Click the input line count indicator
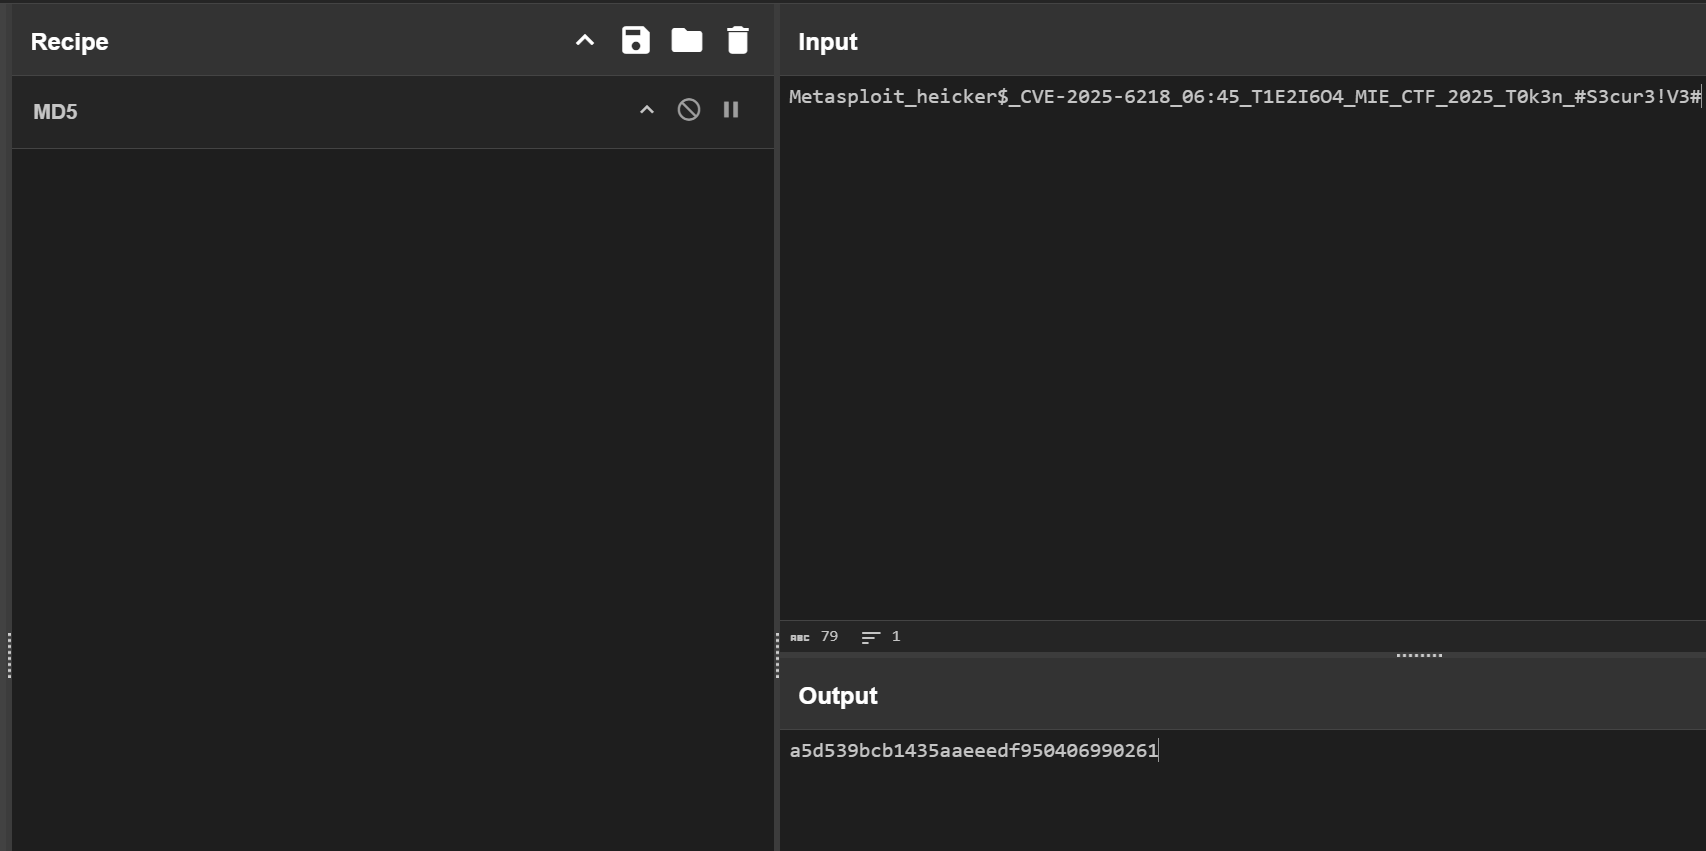This screenshot has width=1706, height=851. 882,637
